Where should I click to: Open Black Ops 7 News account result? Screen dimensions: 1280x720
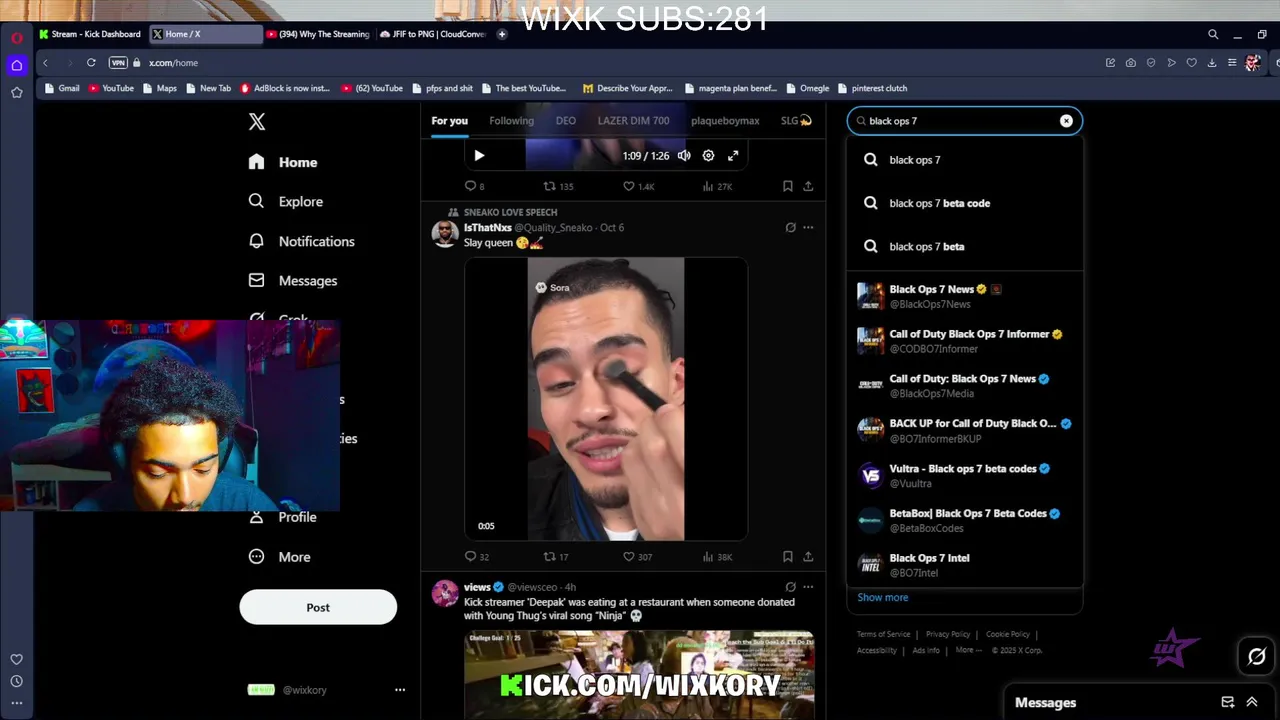964,296
